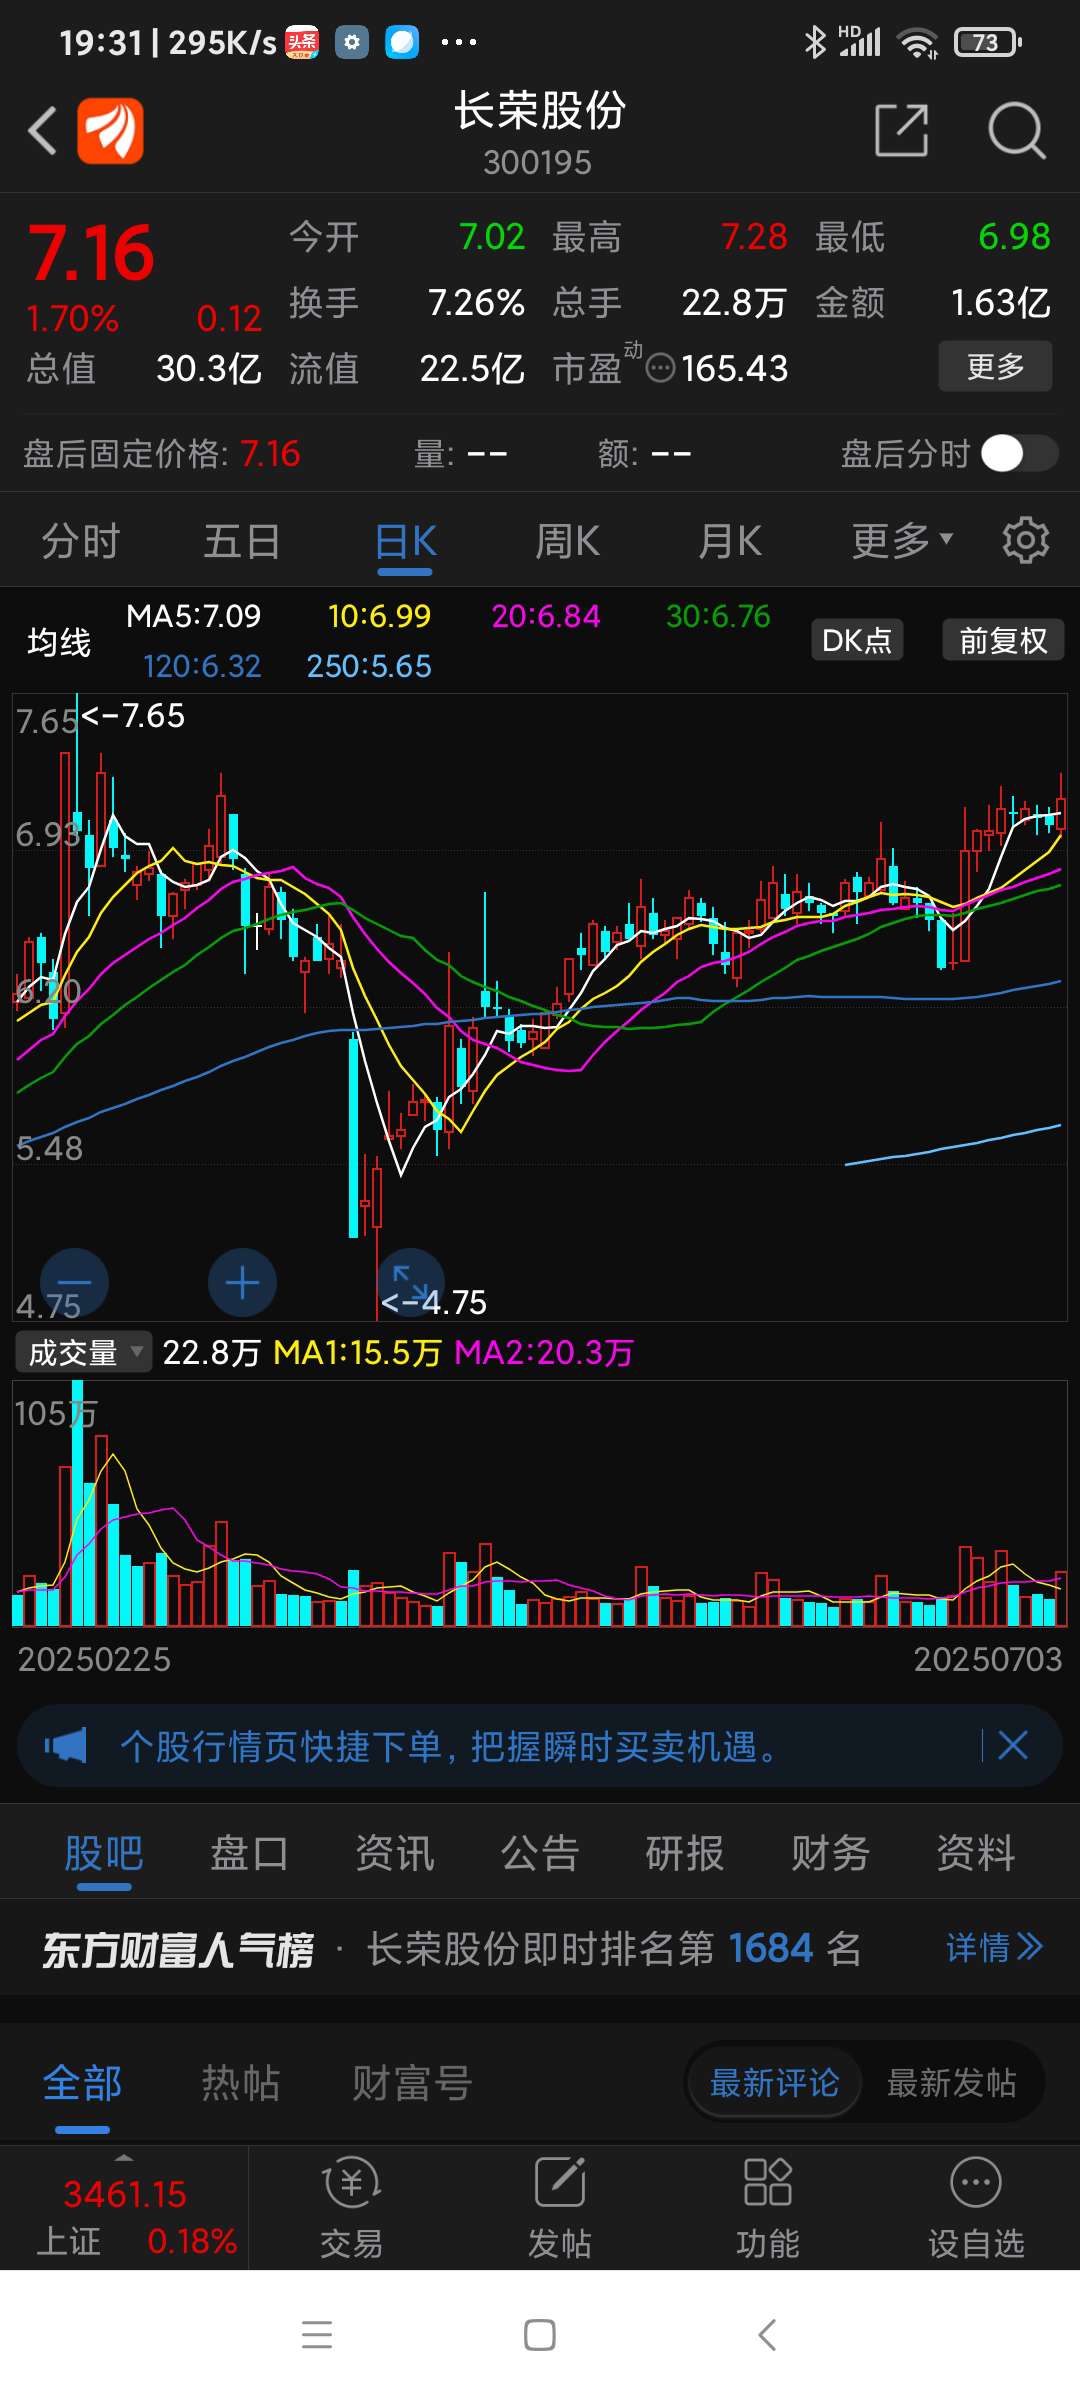1080x2400 pixels.
Task: Tap 市盈 165.43 value
Action: 734,368
